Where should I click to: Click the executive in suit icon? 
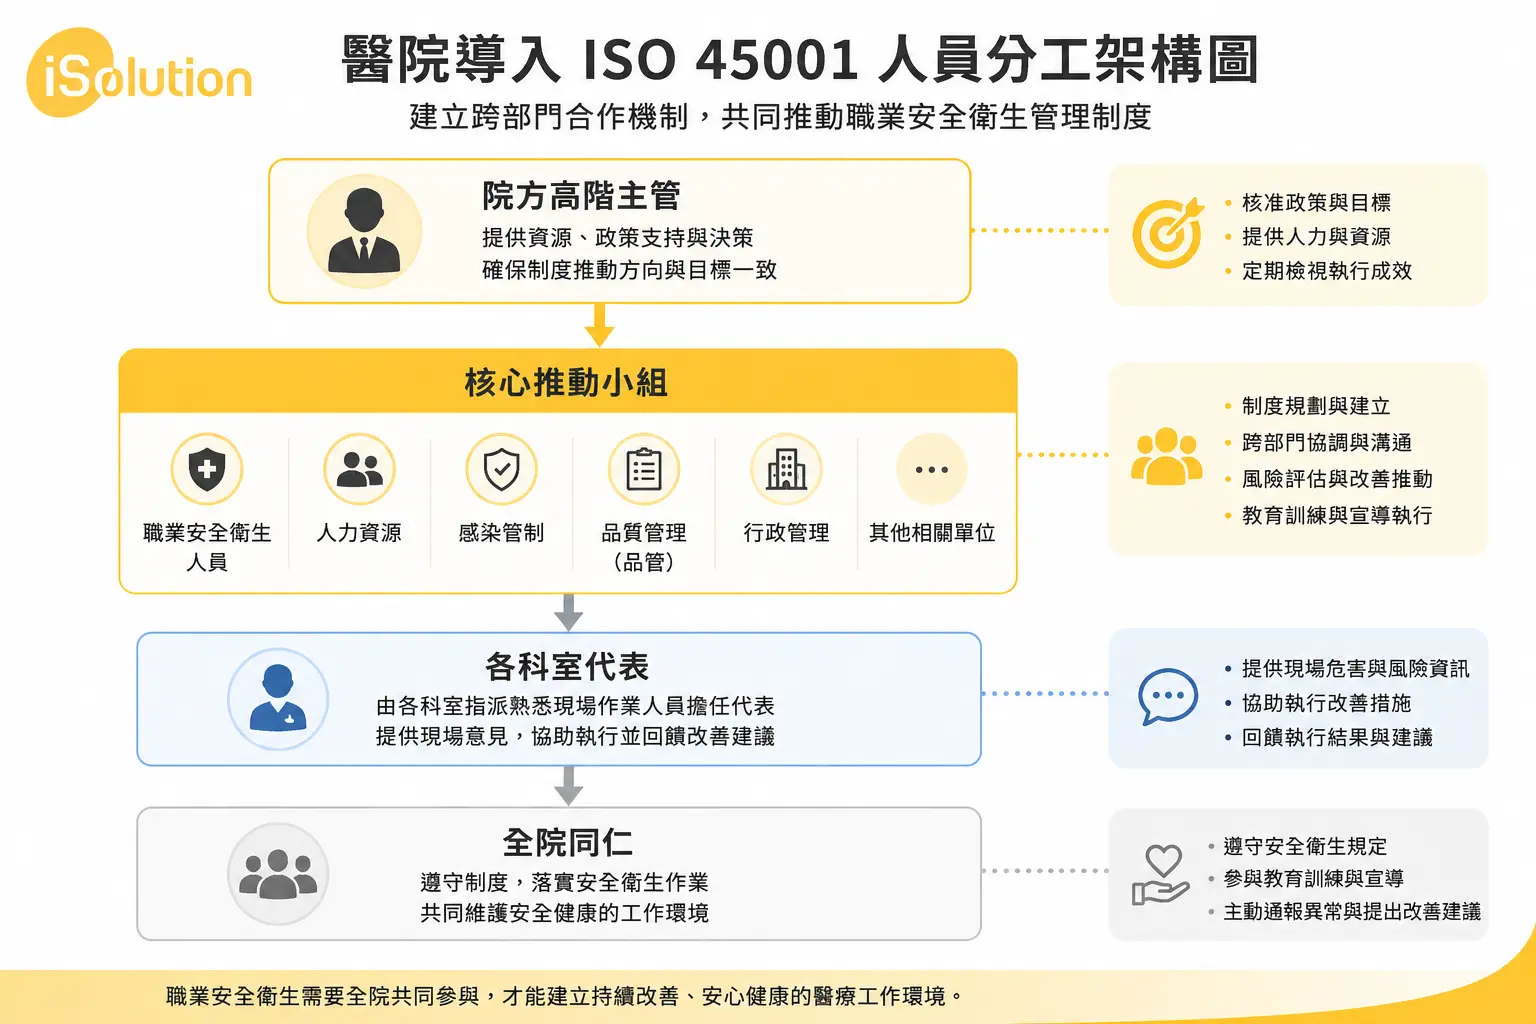click(x=364, y=231)
